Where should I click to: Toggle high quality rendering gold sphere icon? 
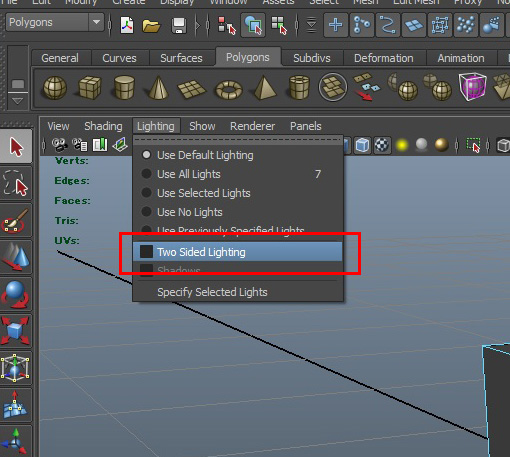pyautogui.click(x=442, y=145)
